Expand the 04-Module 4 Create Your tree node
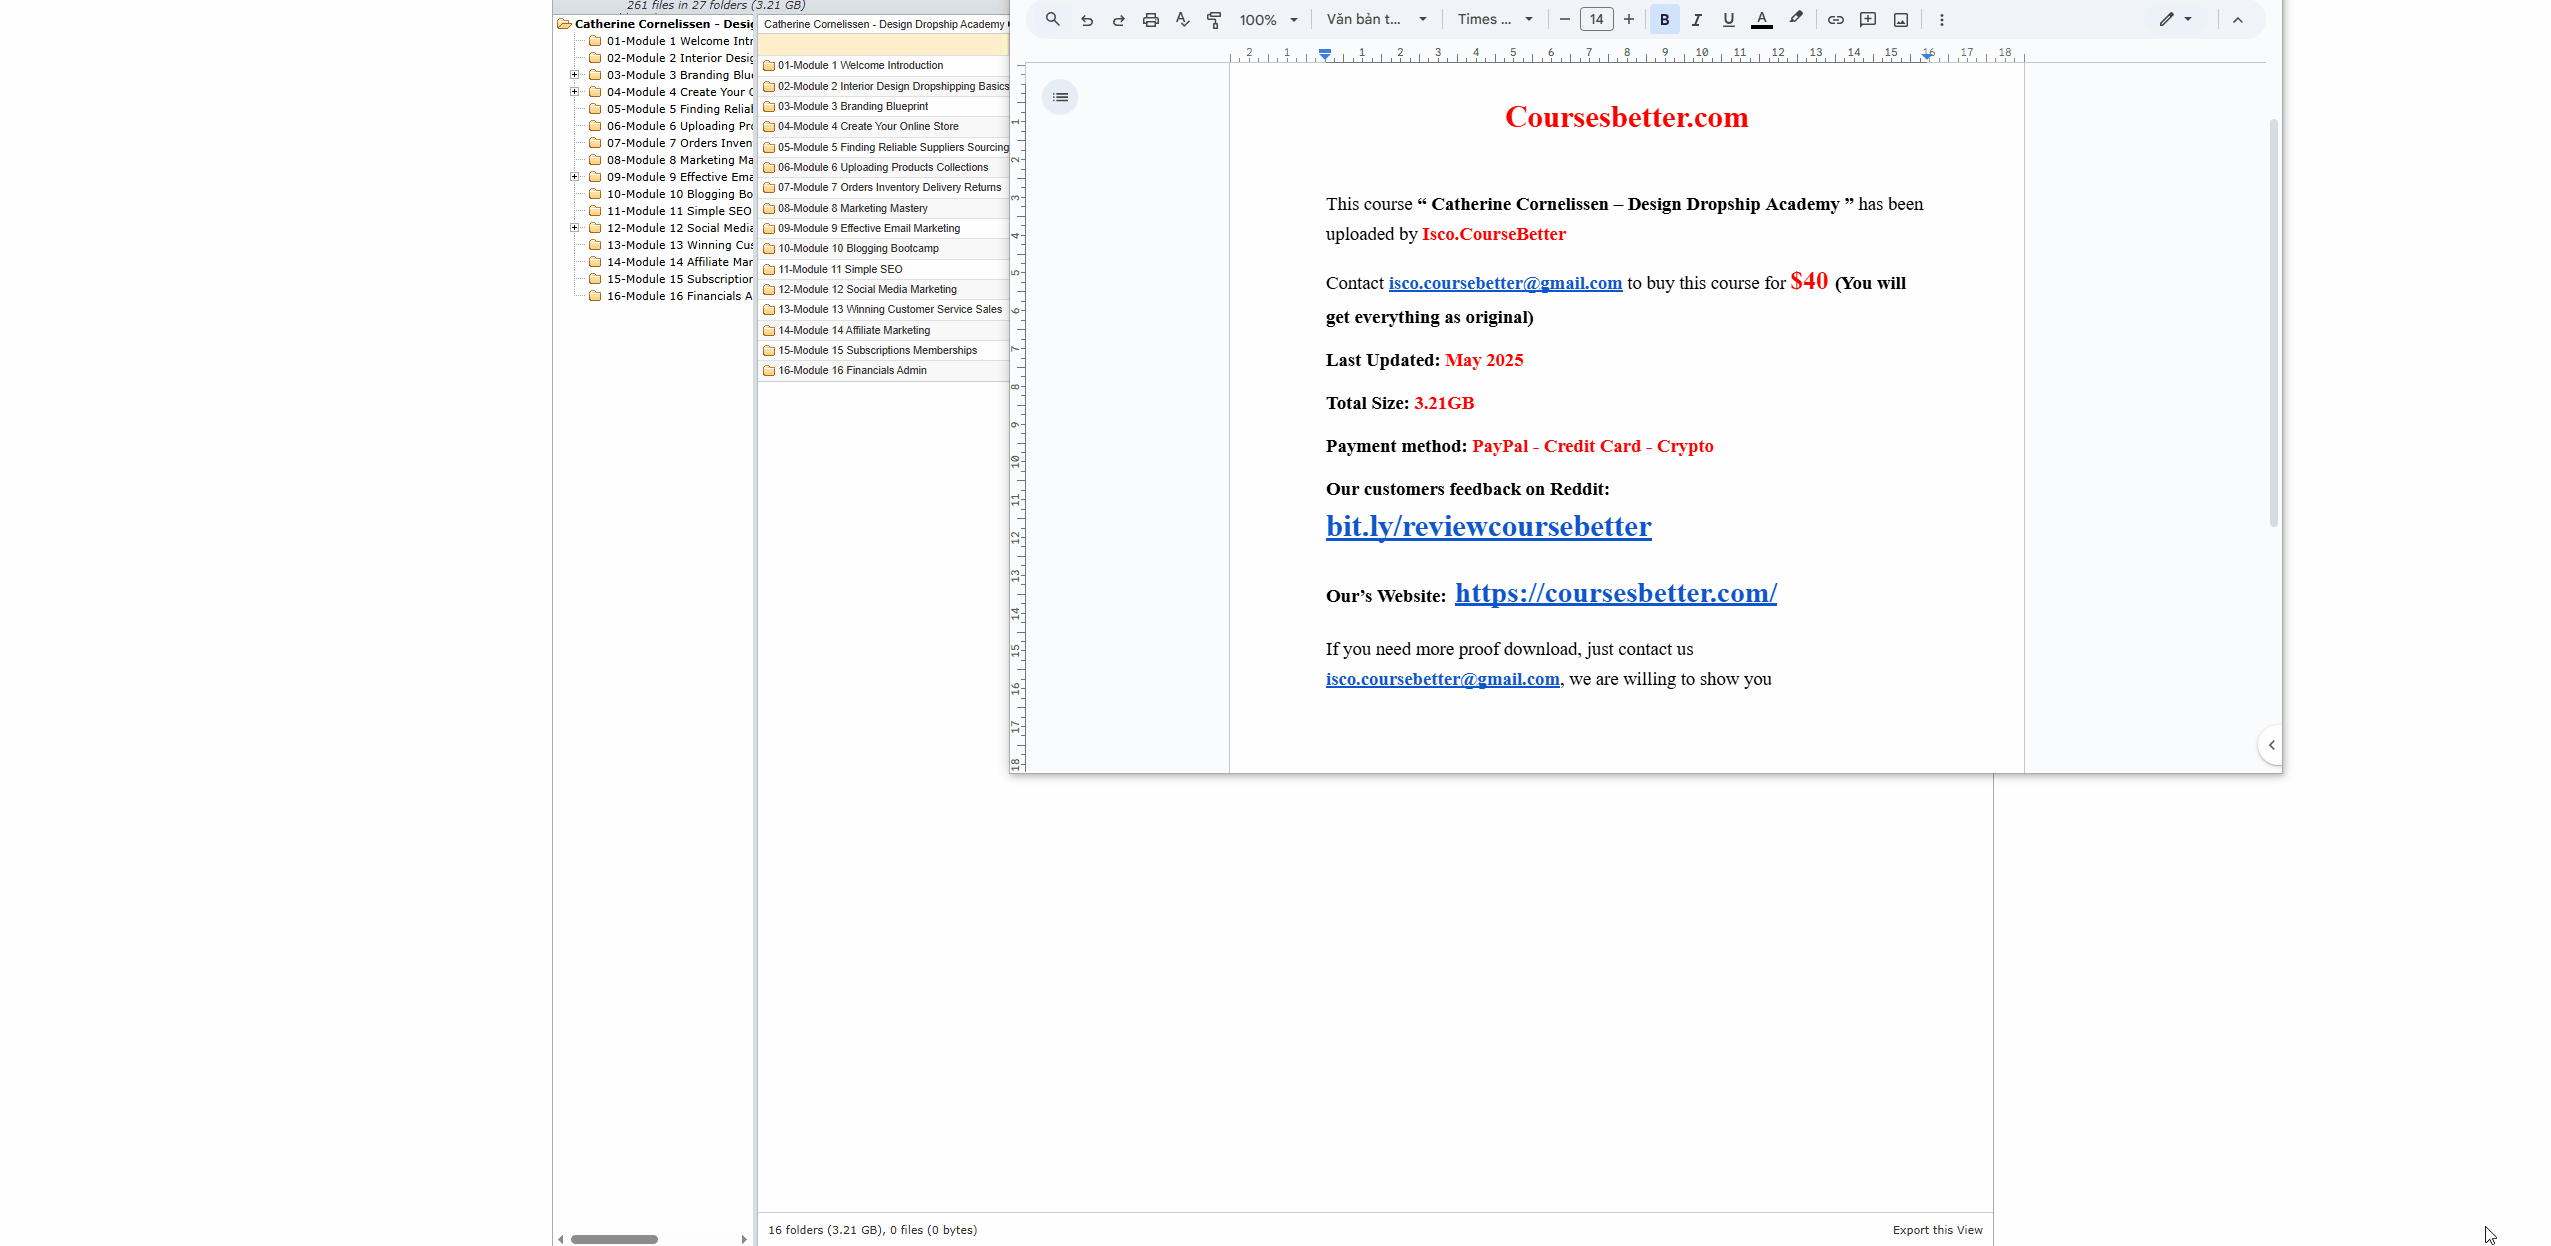The width and height of the screenshot is (2551, 1246). click(x=574, y=92)
